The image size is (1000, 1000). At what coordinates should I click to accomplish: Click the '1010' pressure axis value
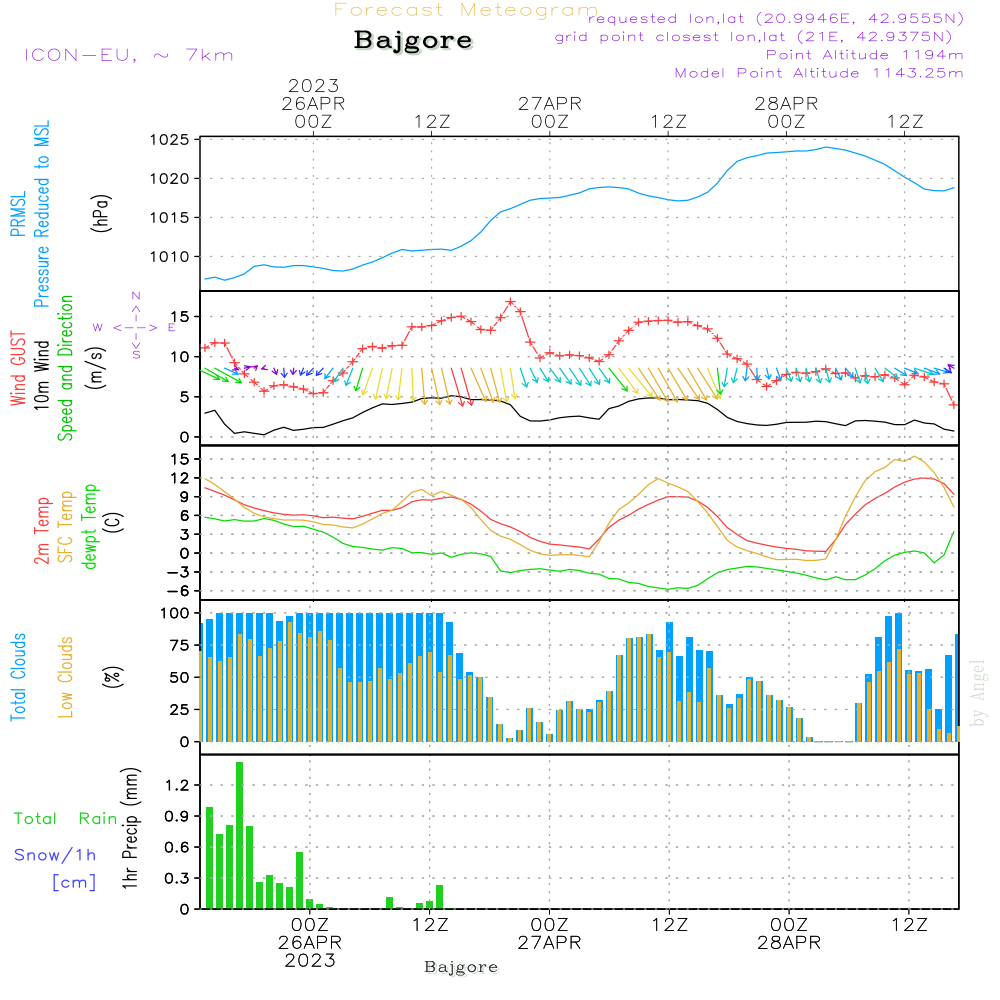[170, 257]
